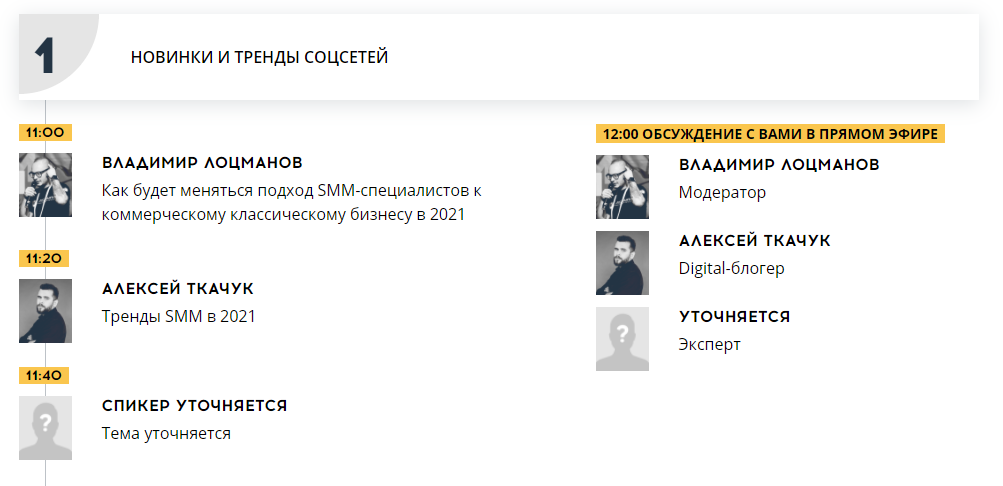Image resolution: width=1003 pixels, height=486 pixels.
Task: Click the name Алексей Ткачук above Тренды SMM
Action: tap(178, 288)
